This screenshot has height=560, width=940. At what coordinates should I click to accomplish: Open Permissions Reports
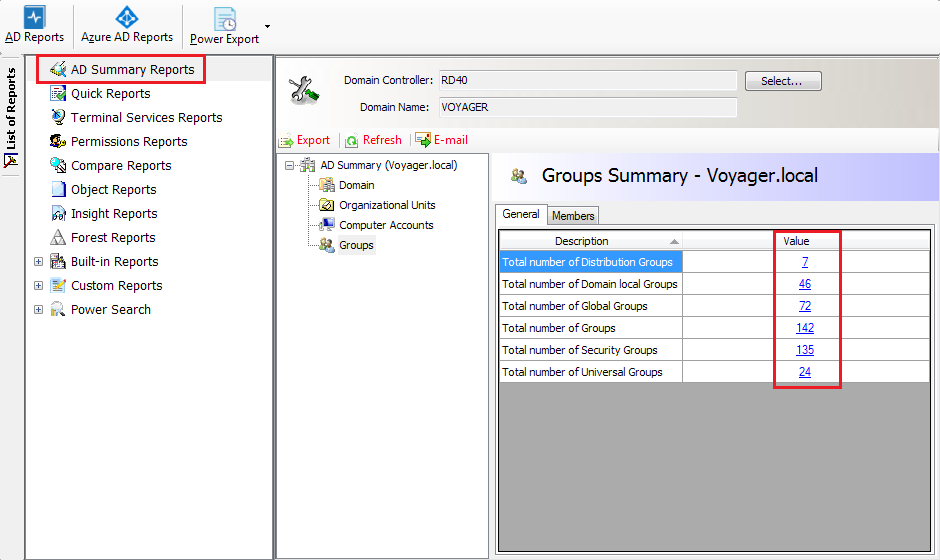(129, 141)
